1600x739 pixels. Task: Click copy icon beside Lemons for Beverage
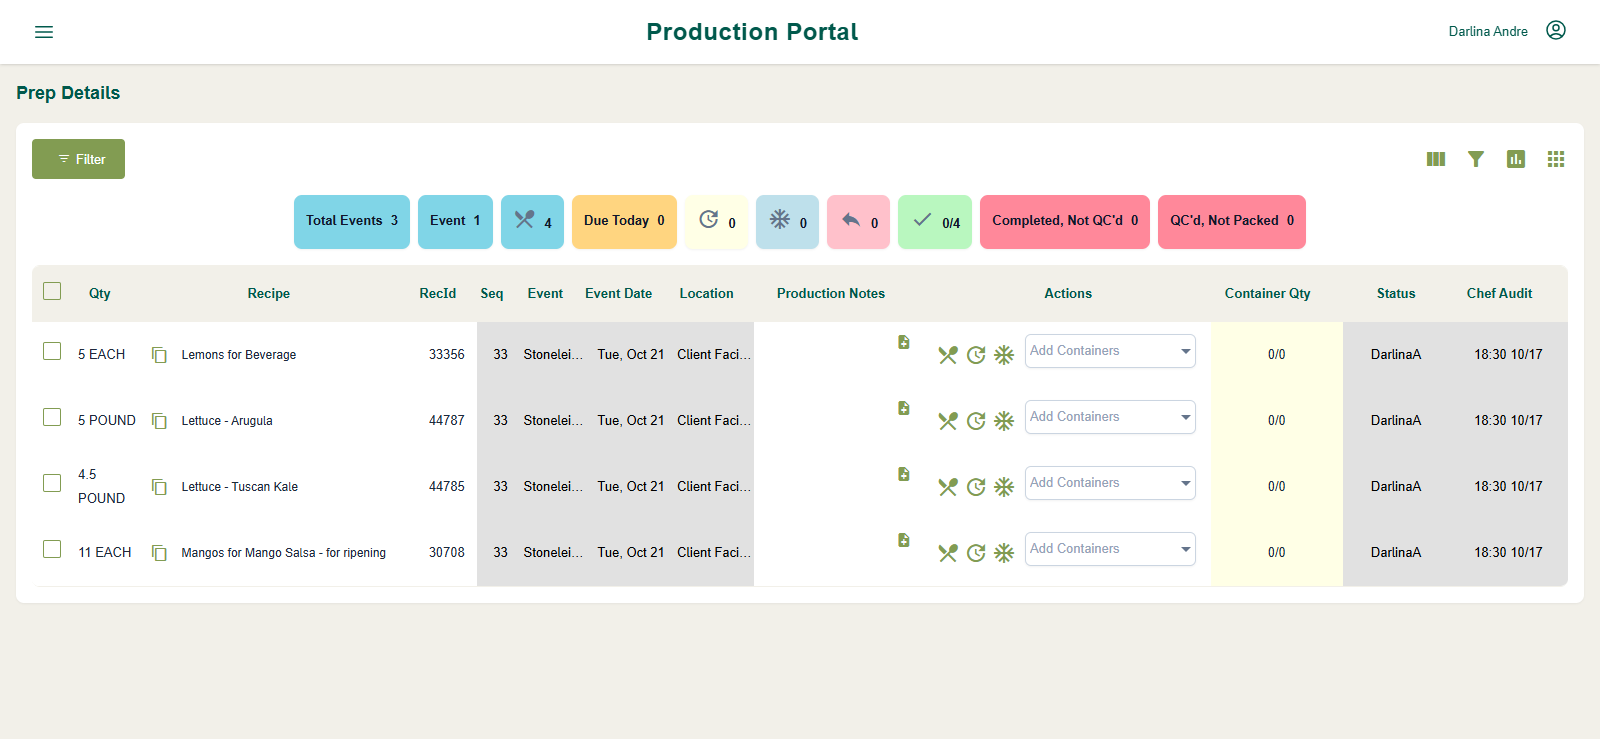[x=159, y=355]
